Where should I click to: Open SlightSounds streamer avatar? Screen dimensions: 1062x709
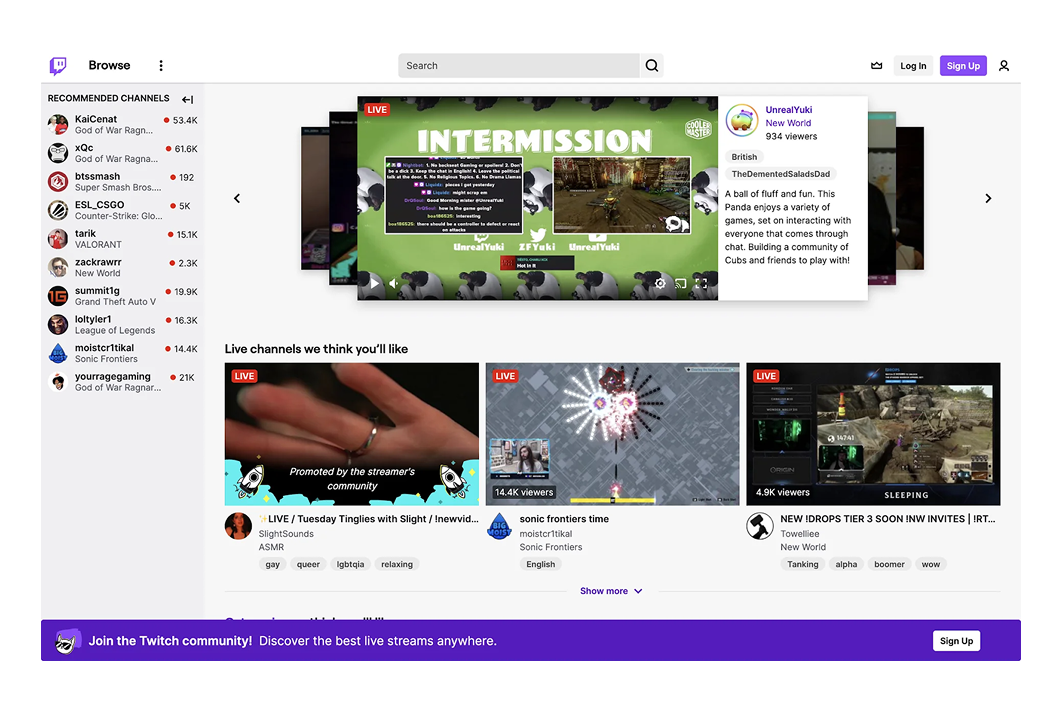238,525
